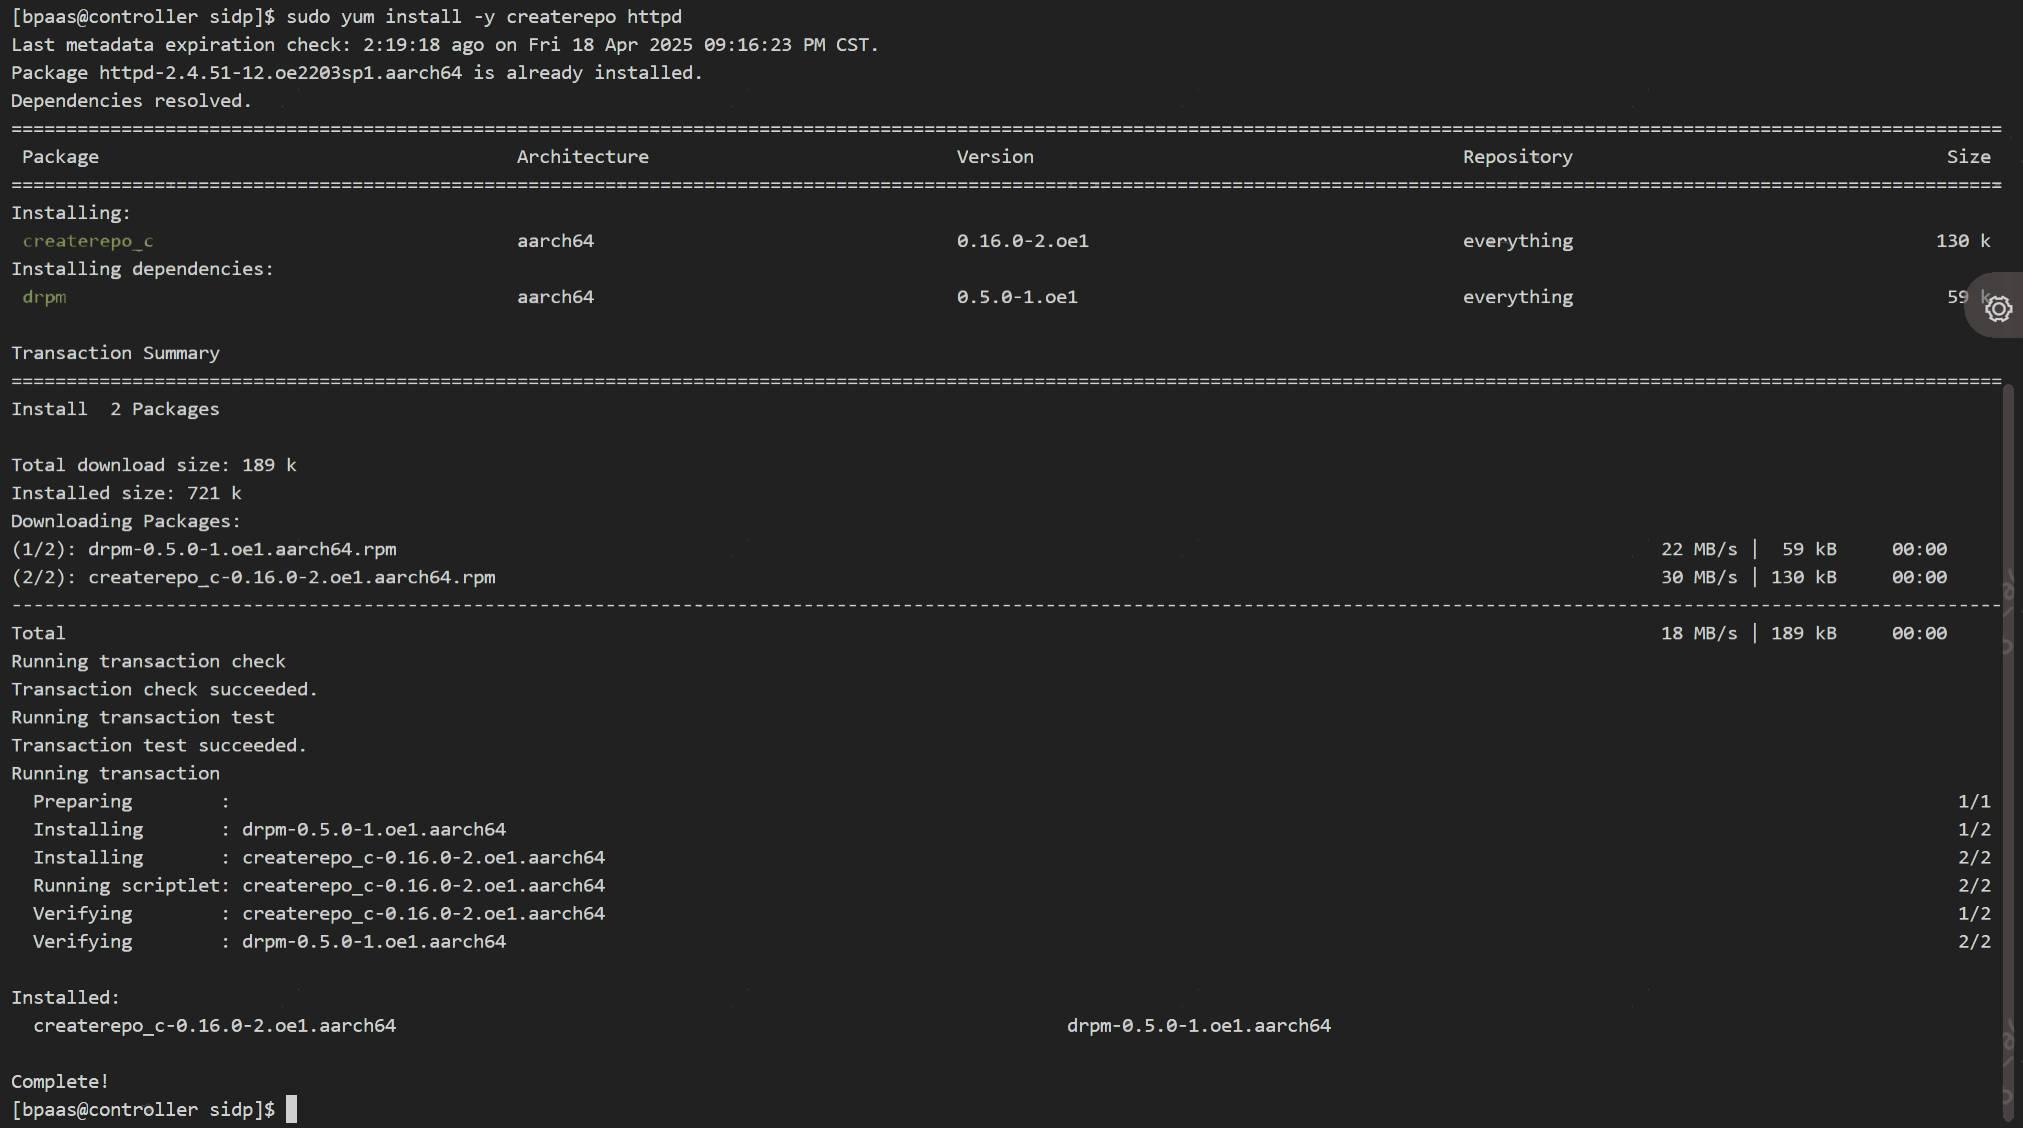Click the 'Transaction Summary' heading
Viewport: 2023px width, 1128px height.
coord(115,353)
